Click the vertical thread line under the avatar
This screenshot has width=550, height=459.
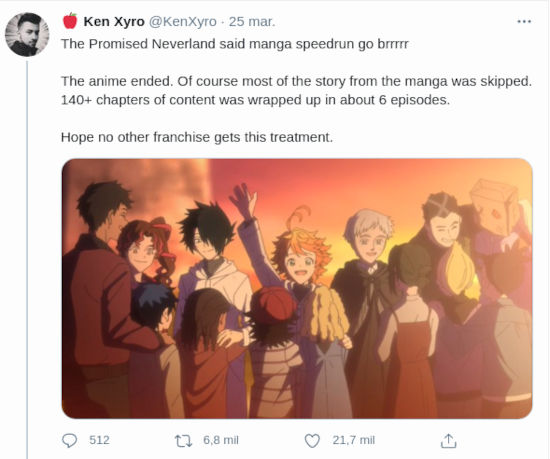pos(27,259)
